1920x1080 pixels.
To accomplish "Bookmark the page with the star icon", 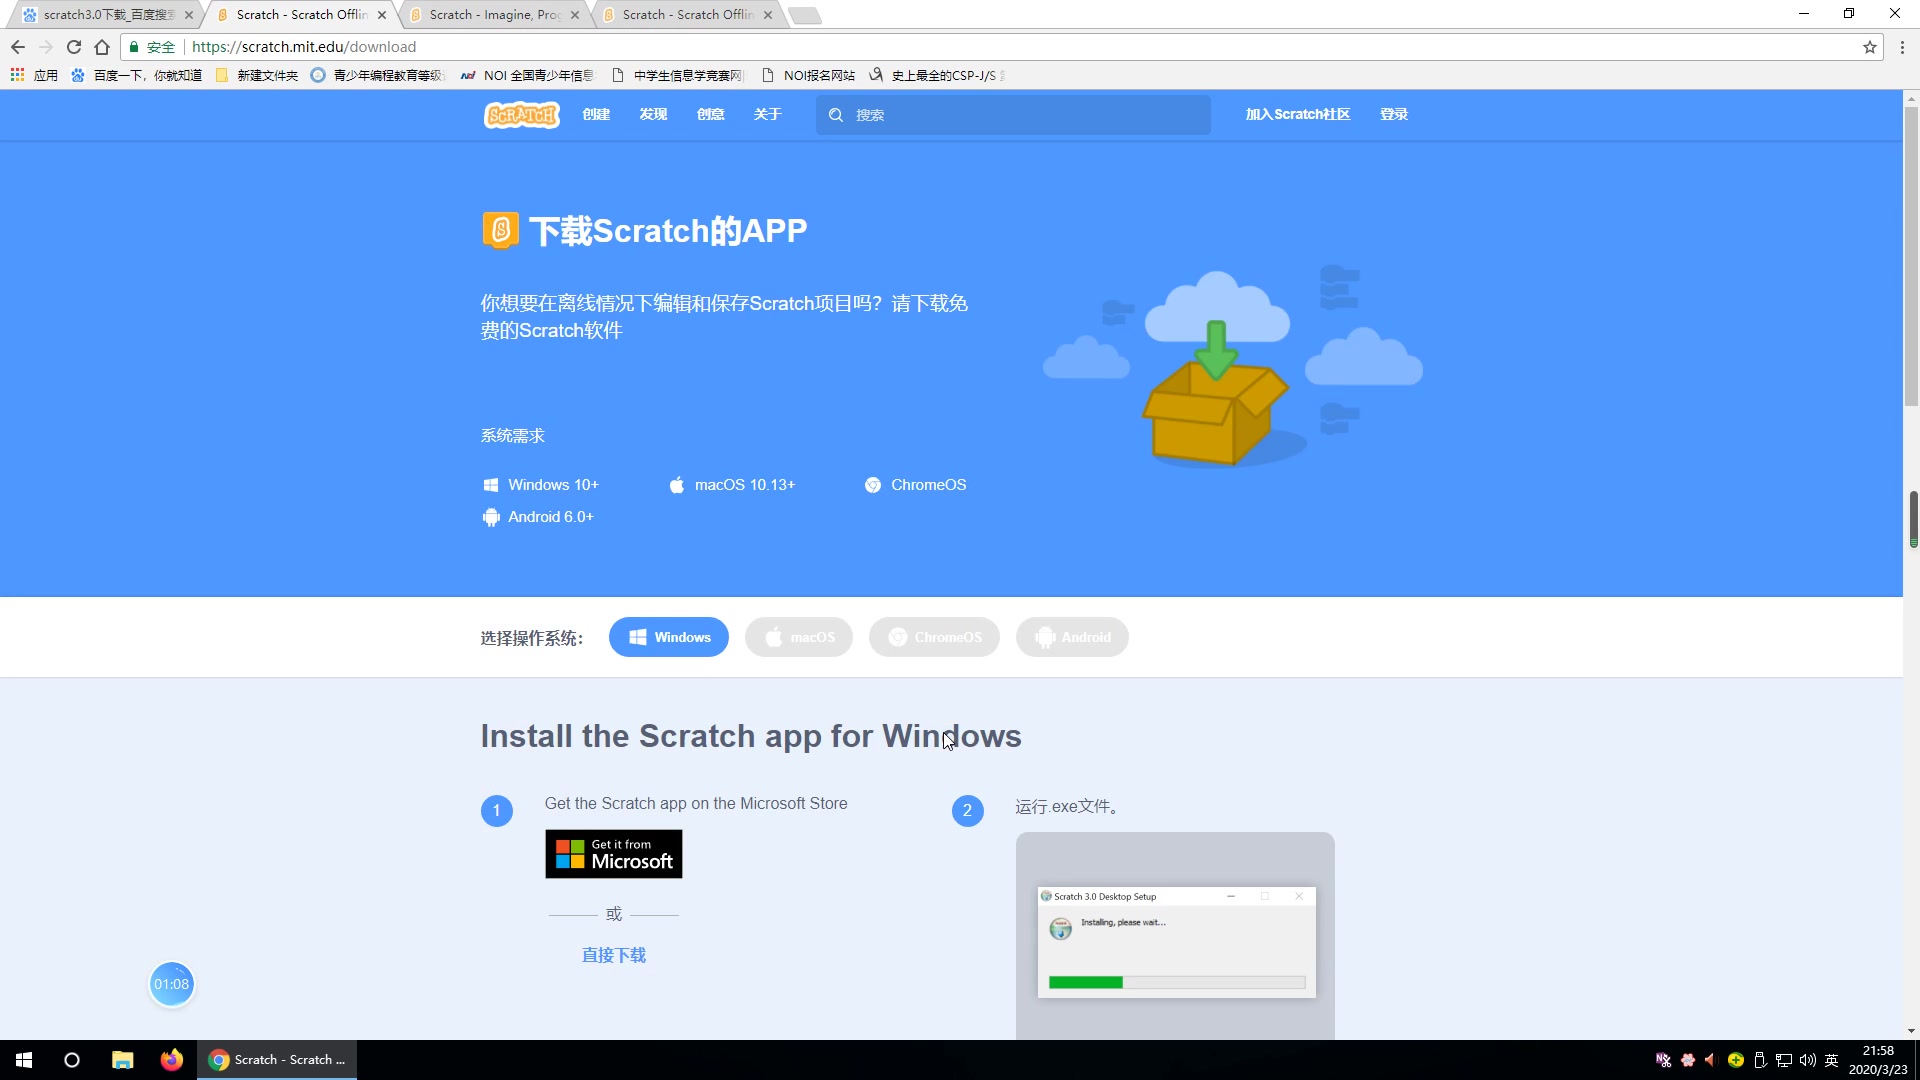I will coord(1869,47).
